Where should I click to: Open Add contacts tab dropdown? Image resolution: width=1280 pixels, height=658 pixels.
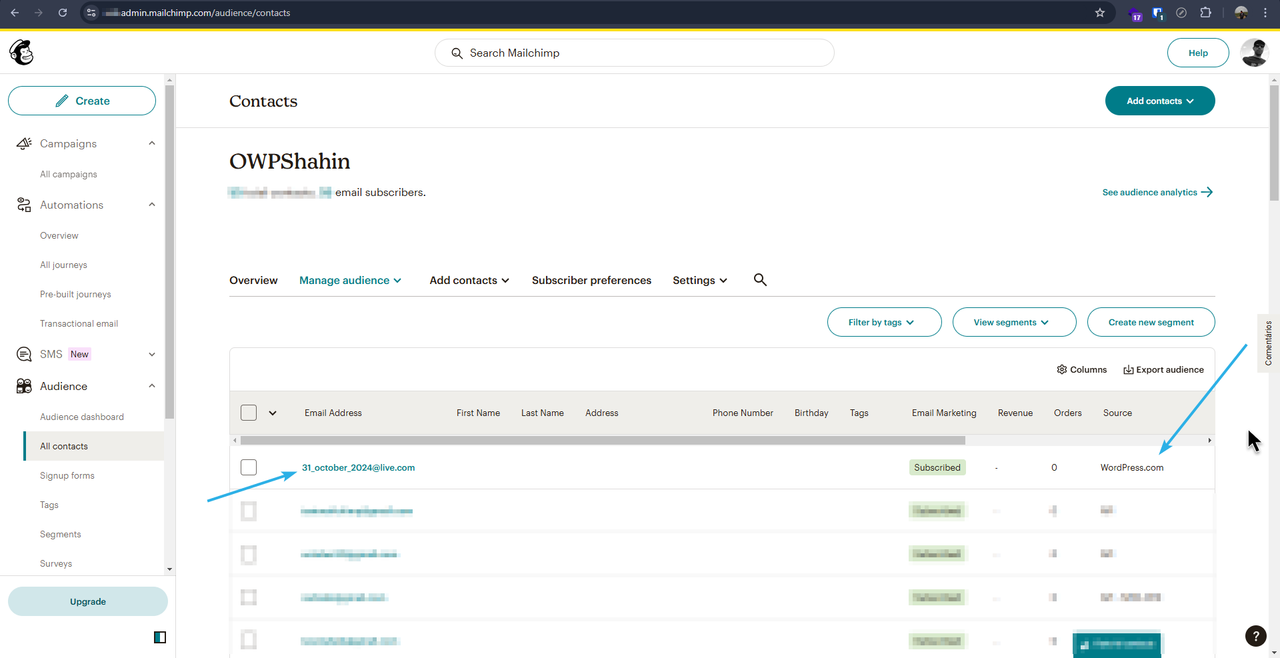point(469,280)
